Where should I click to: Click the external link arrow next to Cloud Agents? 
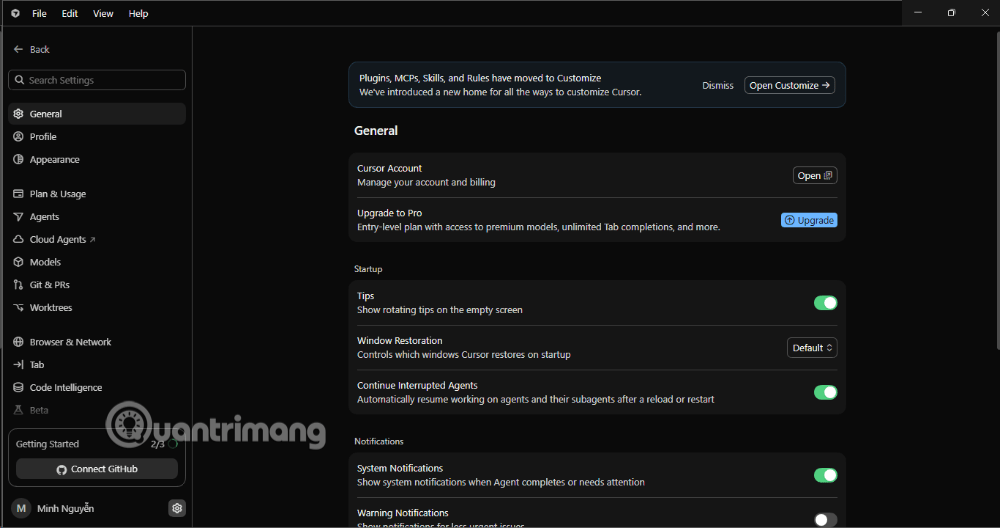coord(92,240)
